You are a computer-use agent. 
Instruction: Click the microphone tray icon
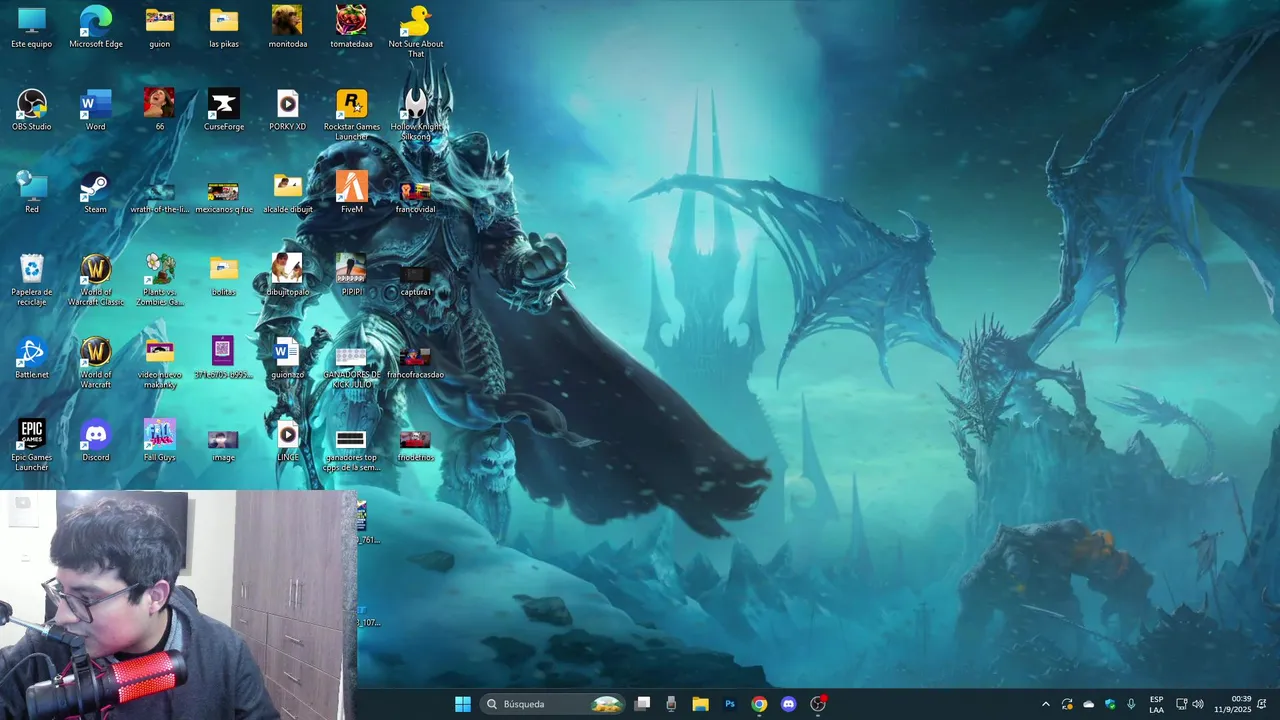click(1131, 704)
